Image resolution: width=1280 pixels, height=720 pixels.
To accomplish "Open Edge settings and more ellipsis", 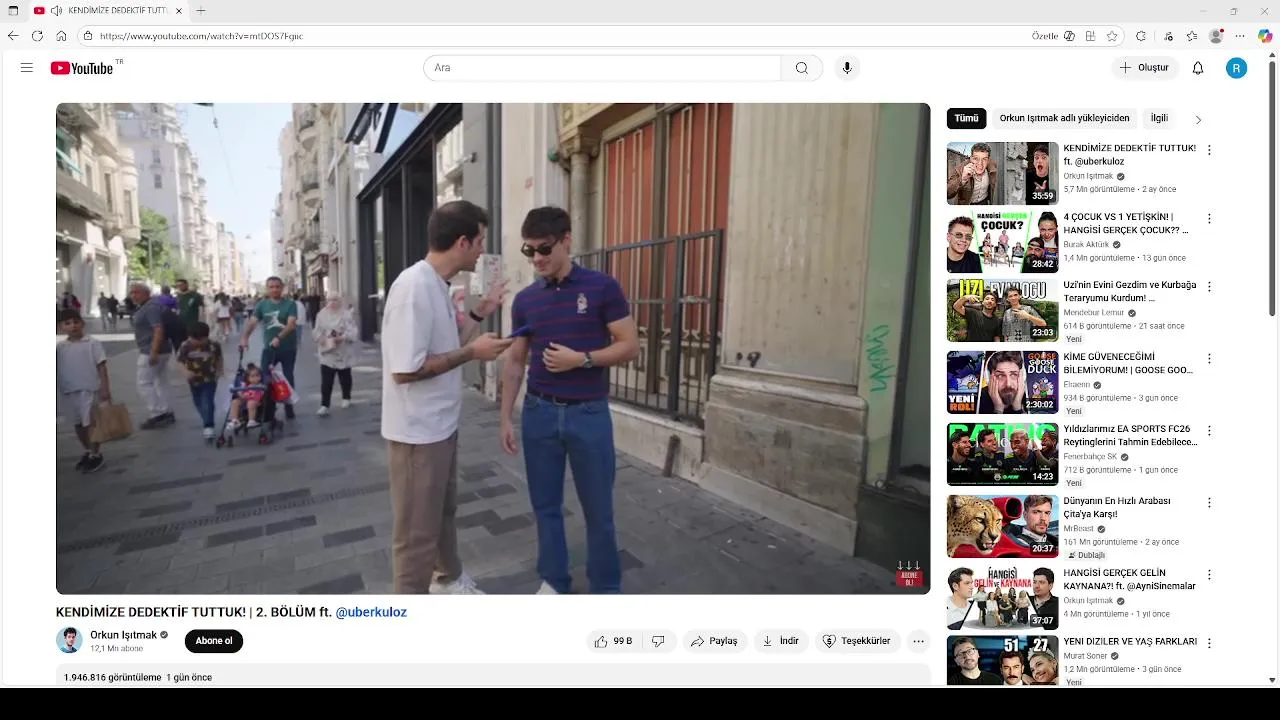I will point(1240,36).
